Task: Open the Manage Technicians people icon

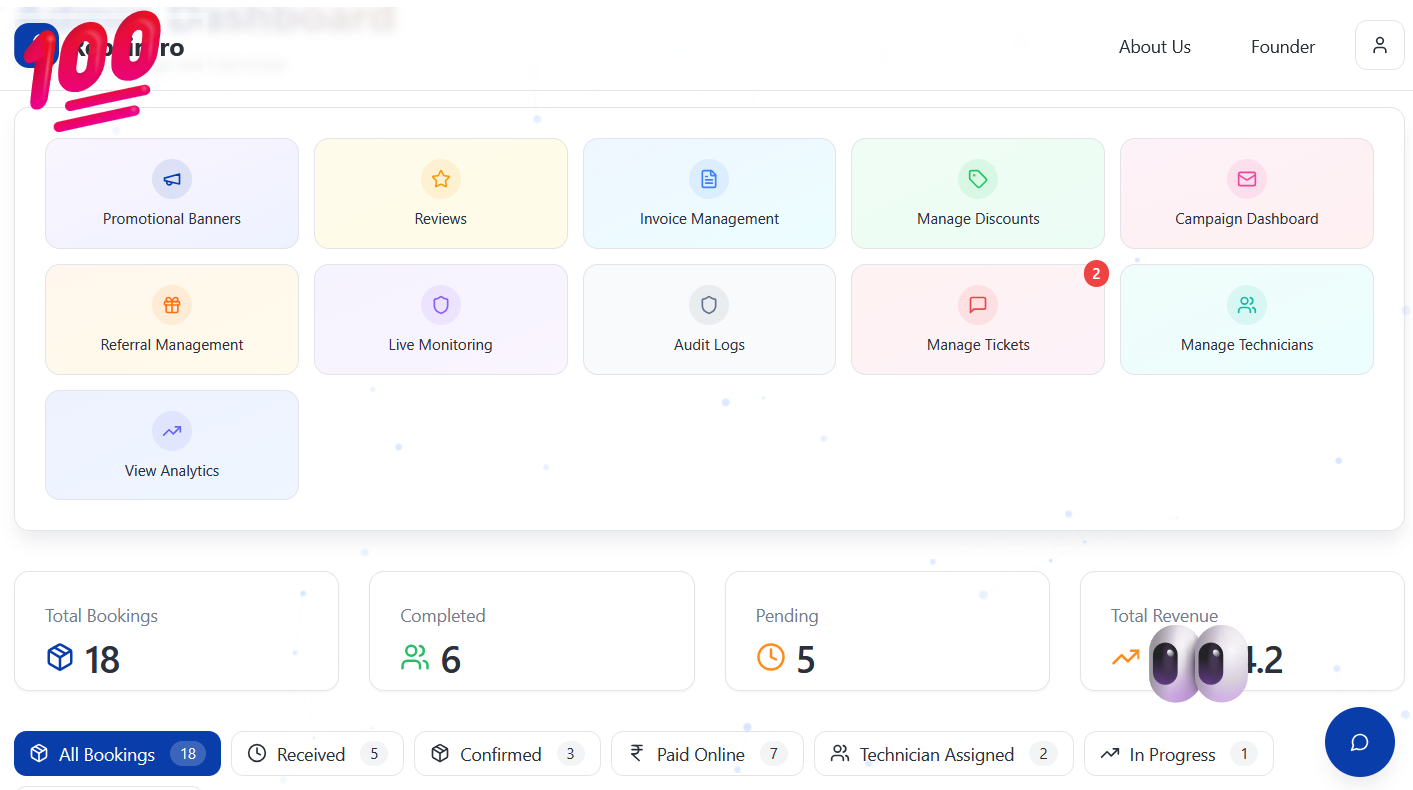Action: (x=1246, y=304)
